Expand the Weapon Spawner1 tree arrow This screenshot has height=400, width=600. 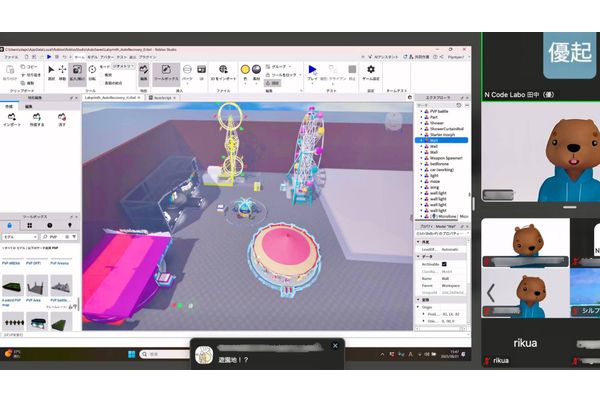point(421,158)
